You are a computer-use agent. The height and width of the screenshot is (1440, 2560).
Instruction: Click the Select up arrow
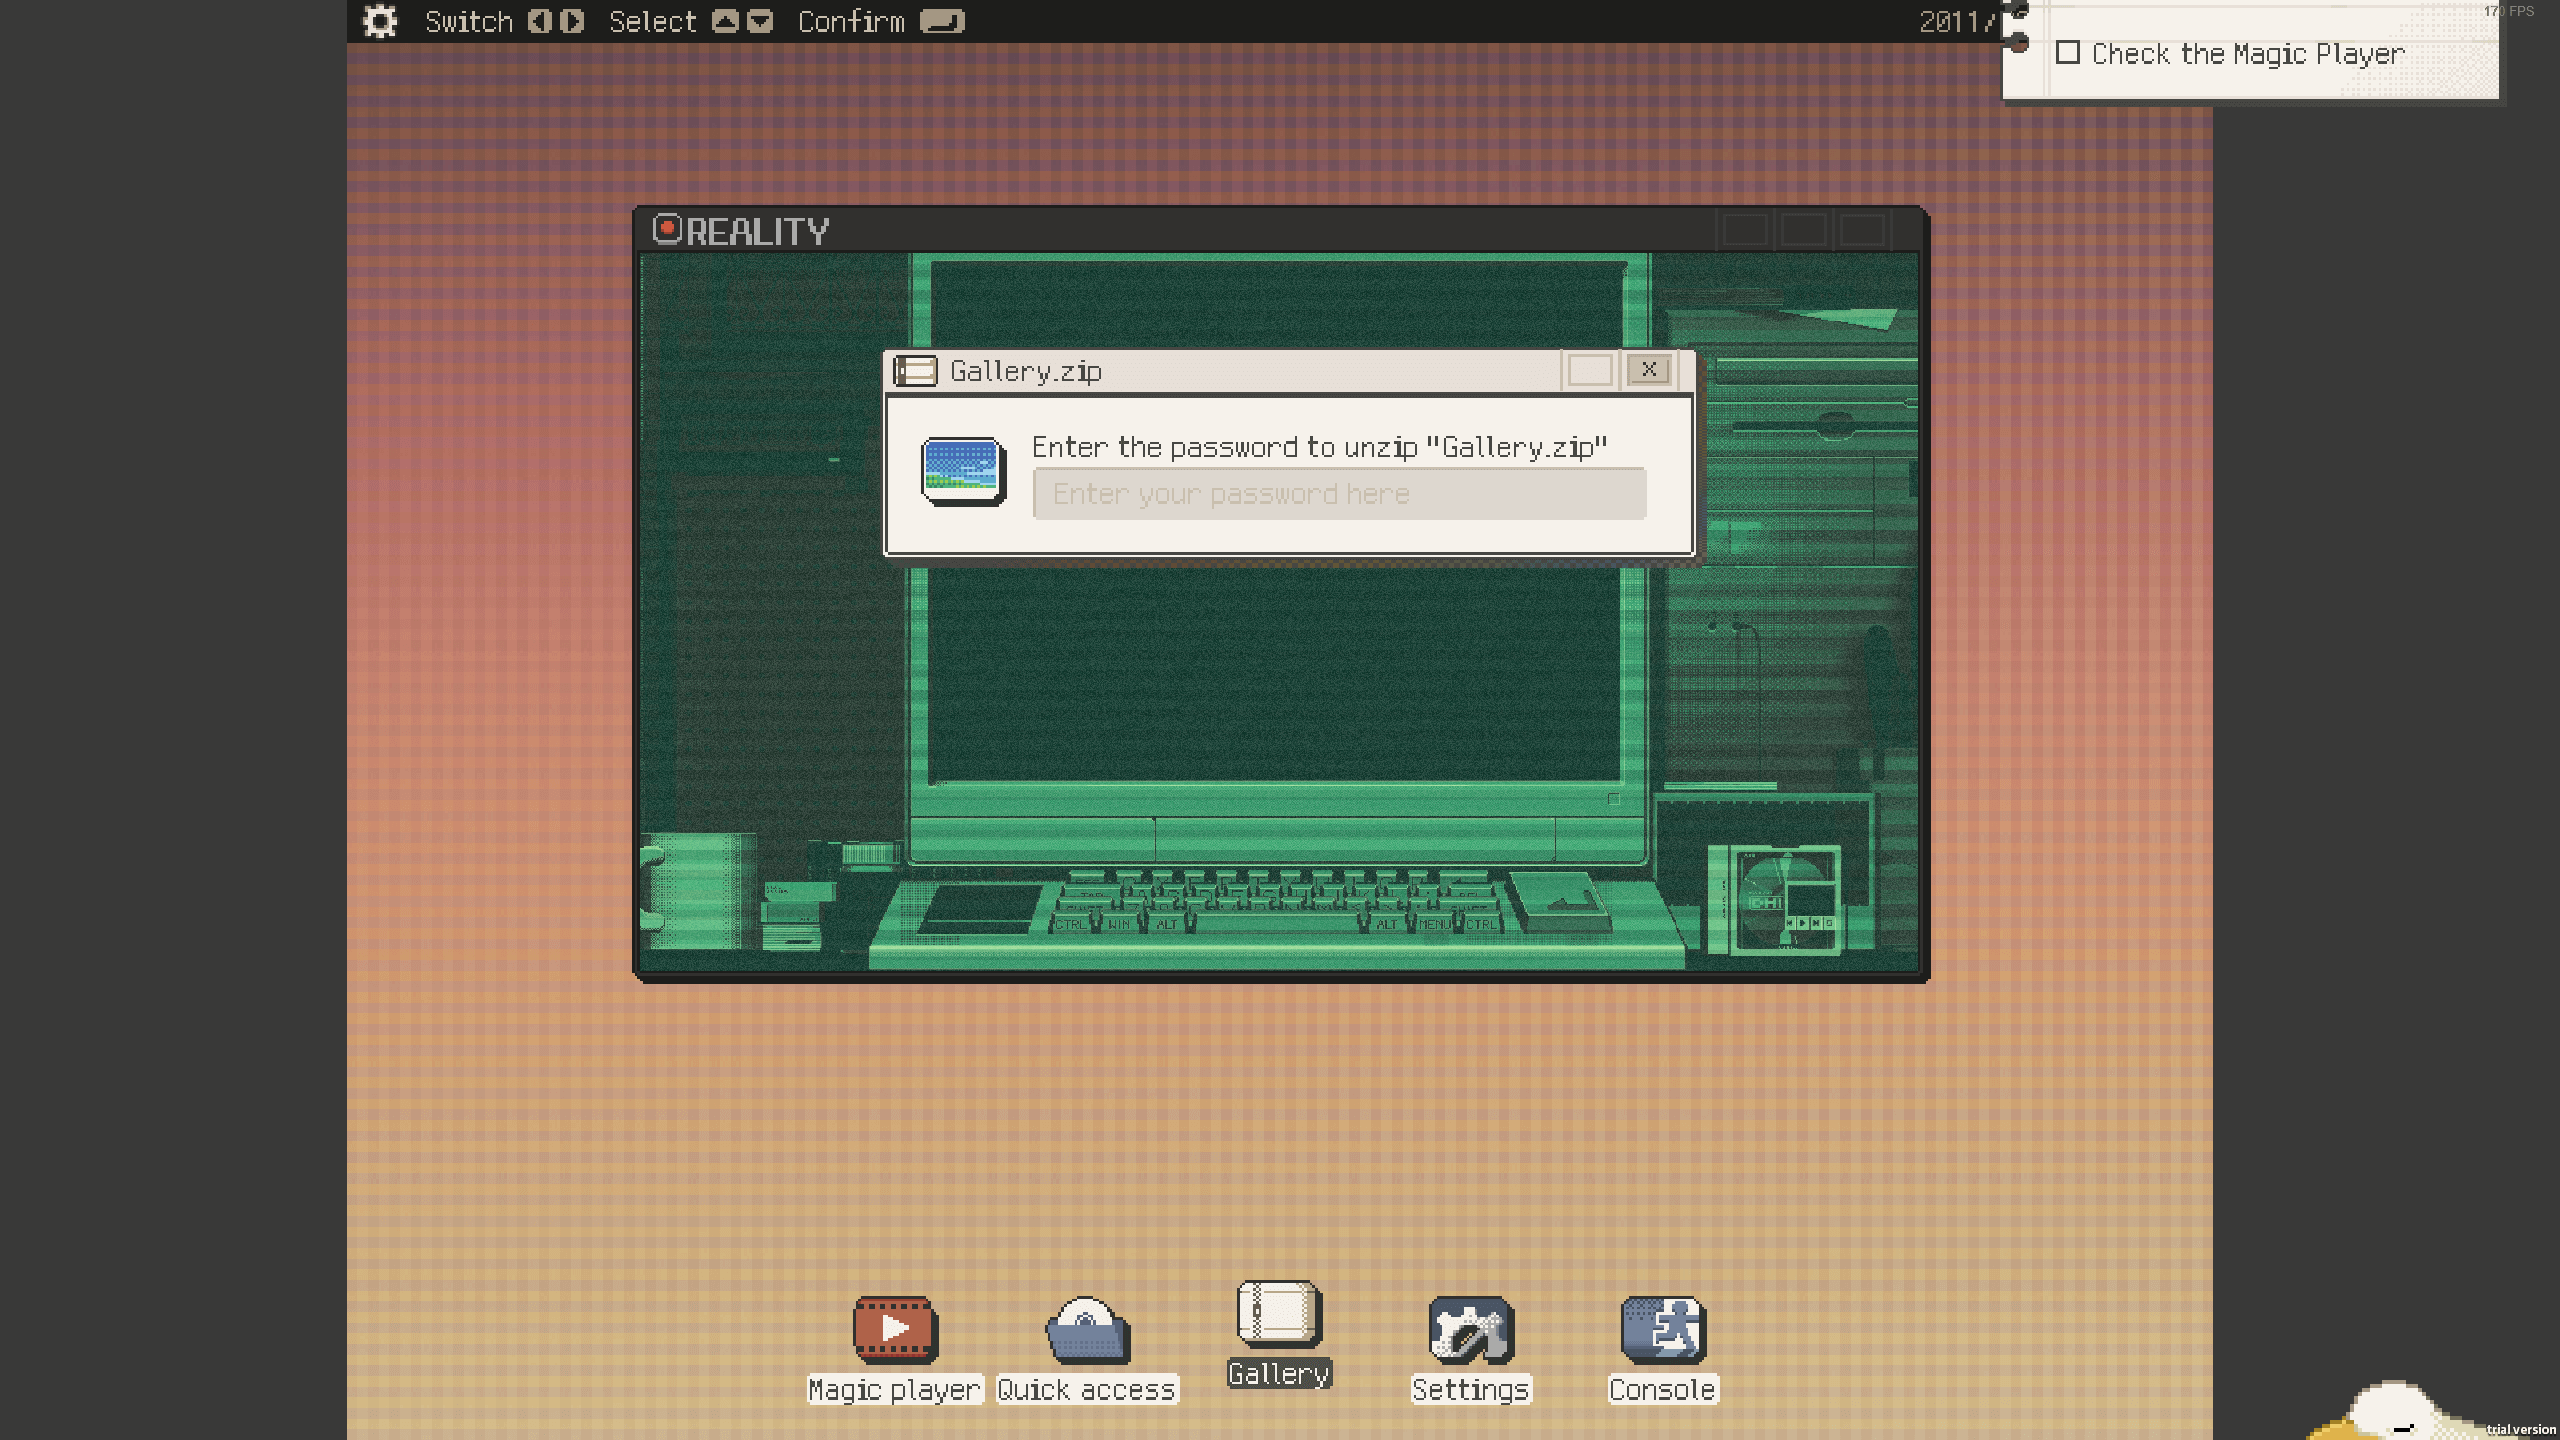click(727, 21)
